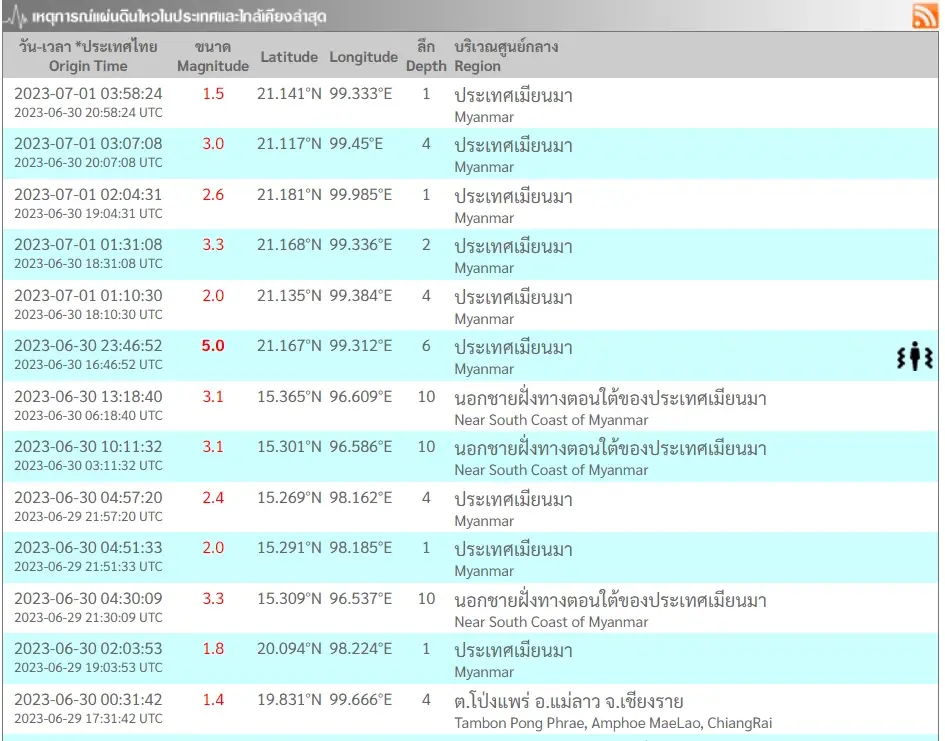Image resolution: width=945 pixels, height=741 pixels.
Task: Click longitude 99.985°E
Action: (x=360, y=195)
